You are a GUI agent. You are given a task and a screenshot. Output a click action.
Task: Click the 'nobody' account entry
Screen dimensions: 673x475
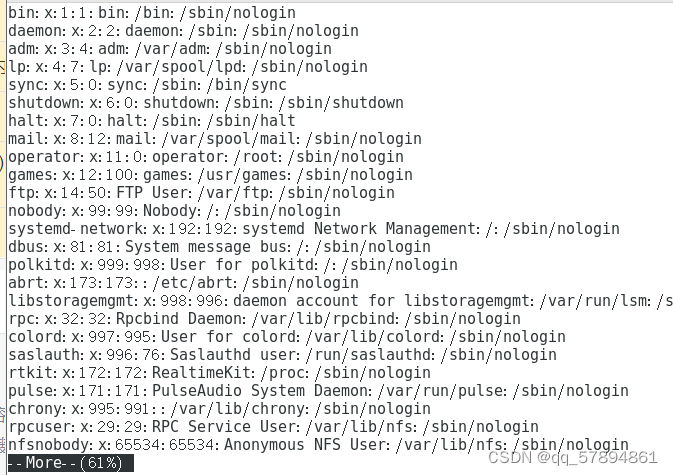174,211
